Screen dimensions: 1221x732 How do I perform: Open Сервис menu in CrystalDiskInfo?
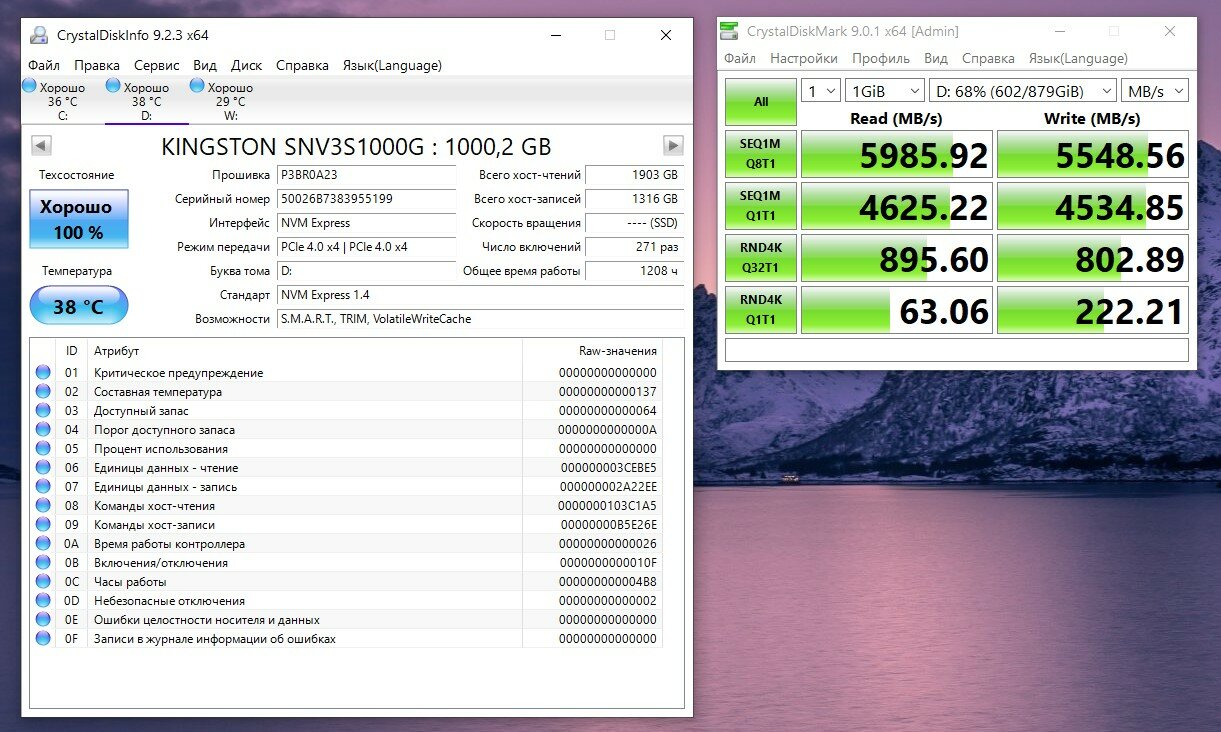tap(157, 65)
